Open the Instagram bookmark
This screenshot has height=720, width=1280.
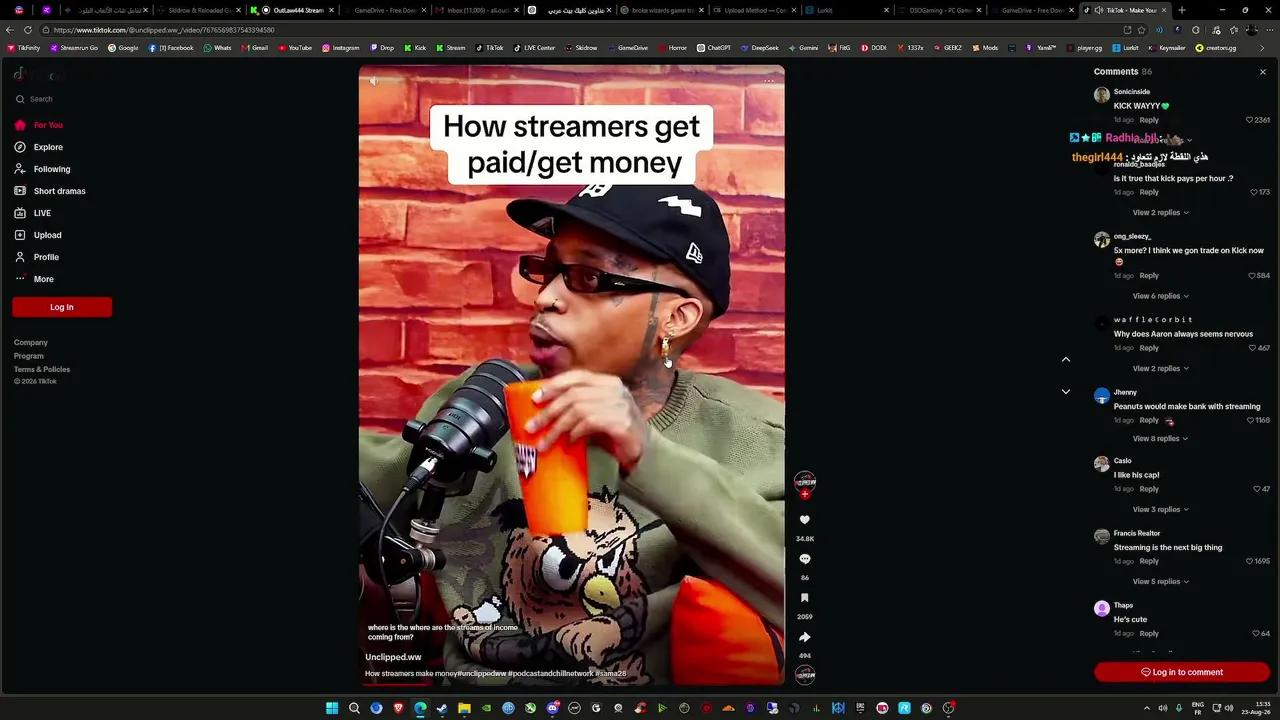click(x=340, y=48)
